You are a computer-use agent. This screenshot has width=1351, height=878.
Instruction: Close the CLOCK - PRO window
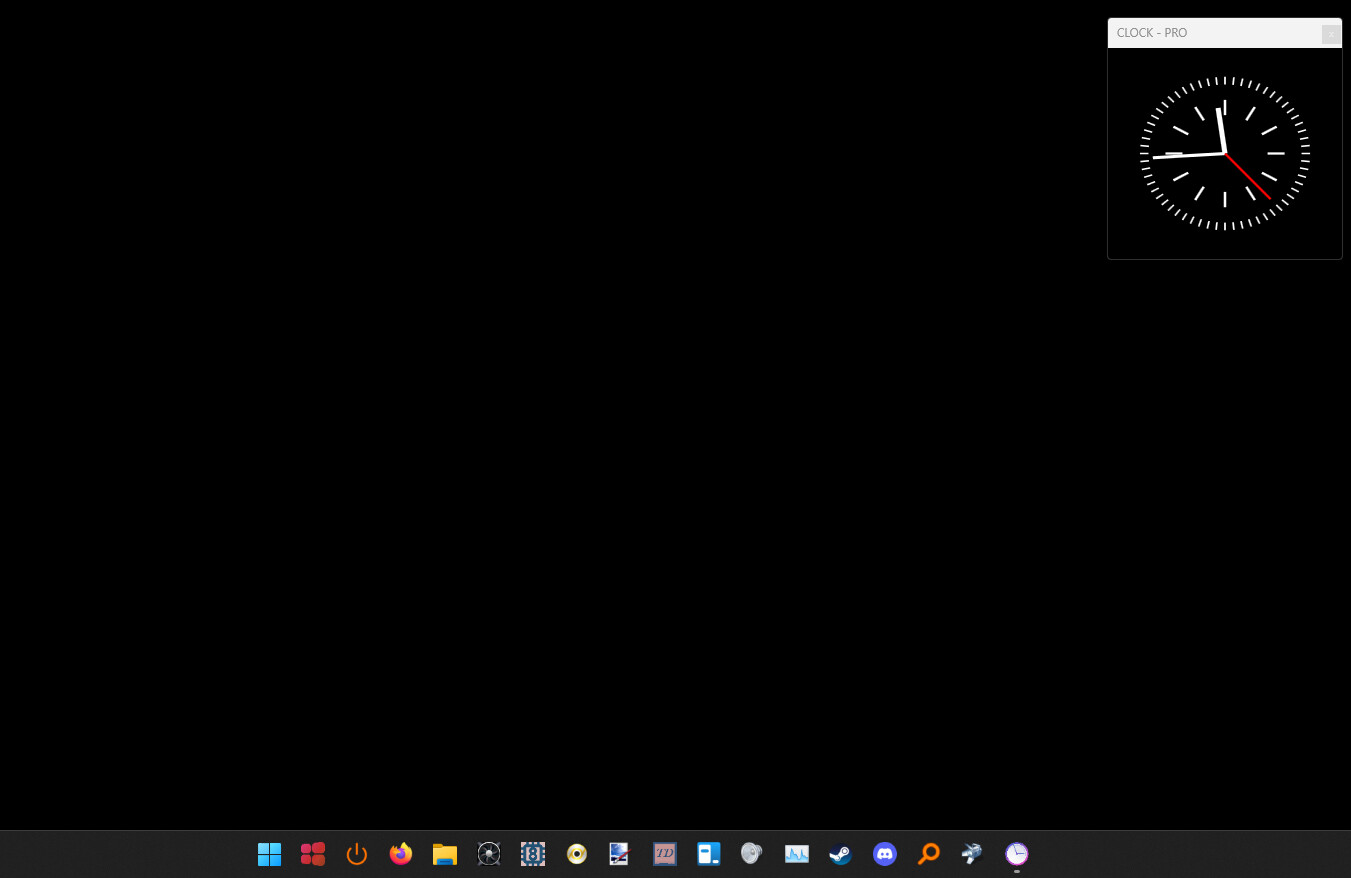[x=1330, y=34]
